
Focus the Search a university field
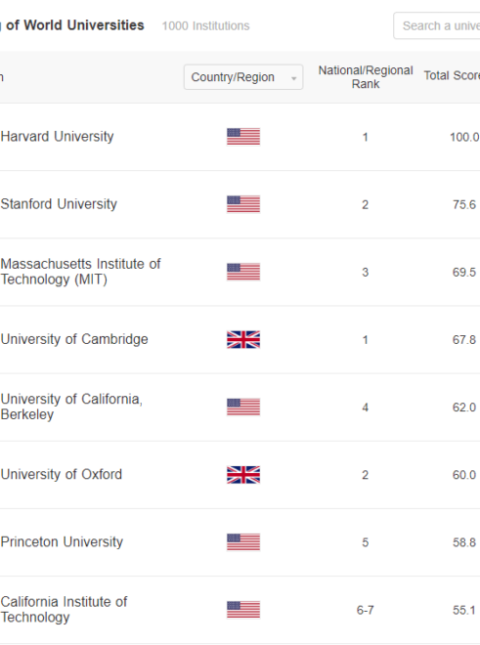[437, 26]
